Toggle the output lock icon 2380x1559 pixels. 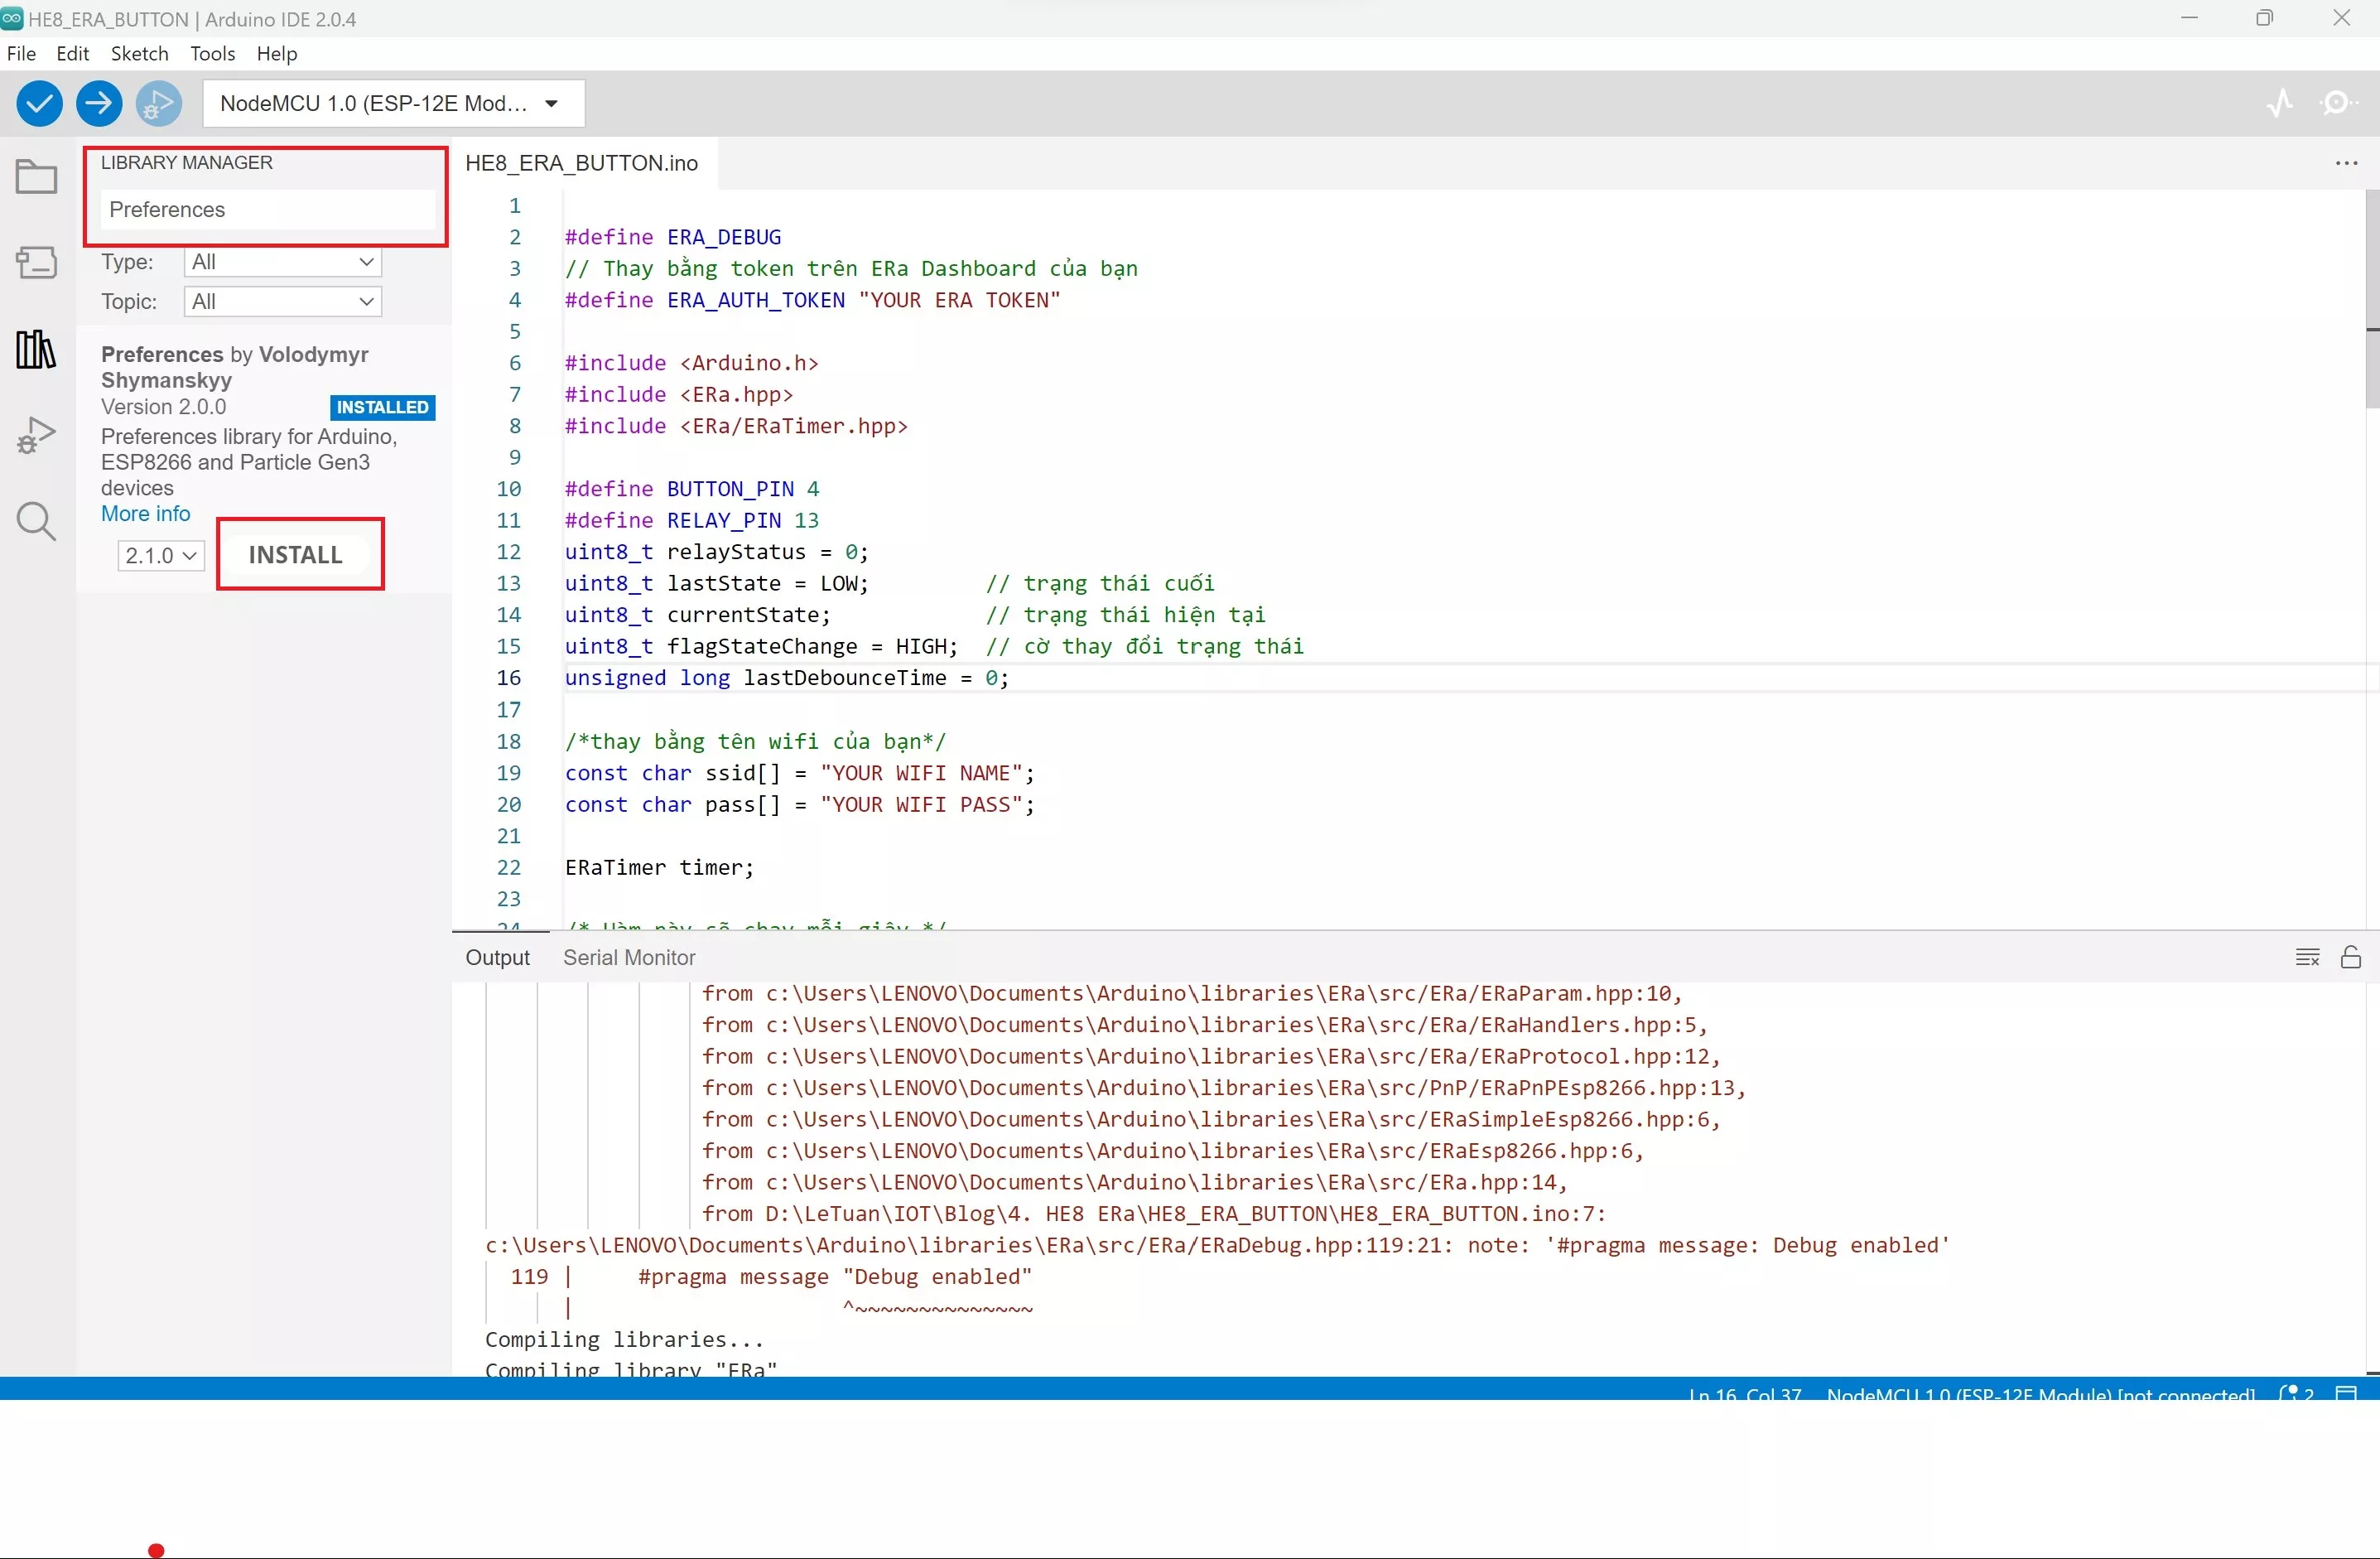(2350, 957)
